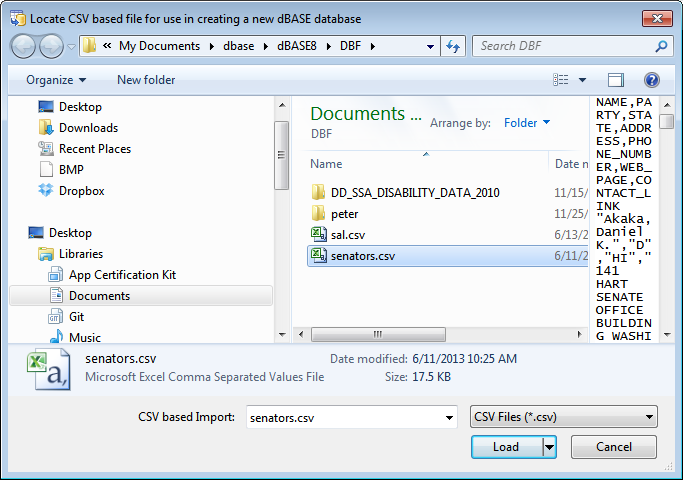Click the Load button

[x=507, y=447]
